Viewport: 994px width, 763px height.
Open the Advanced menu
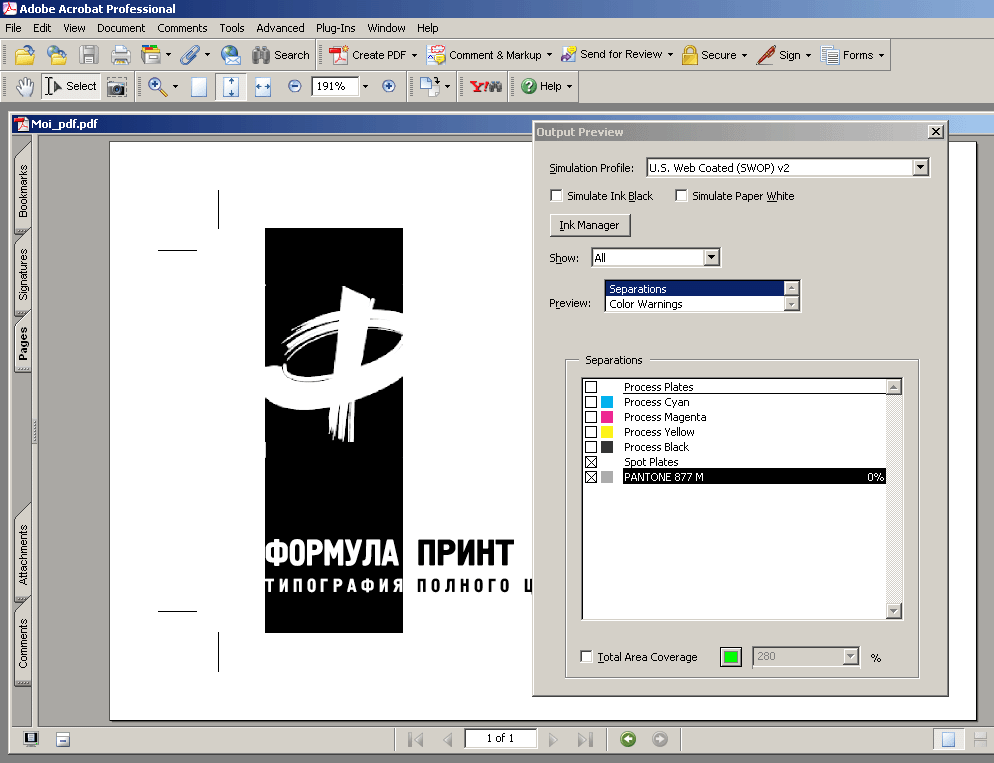tap(280, 28)
